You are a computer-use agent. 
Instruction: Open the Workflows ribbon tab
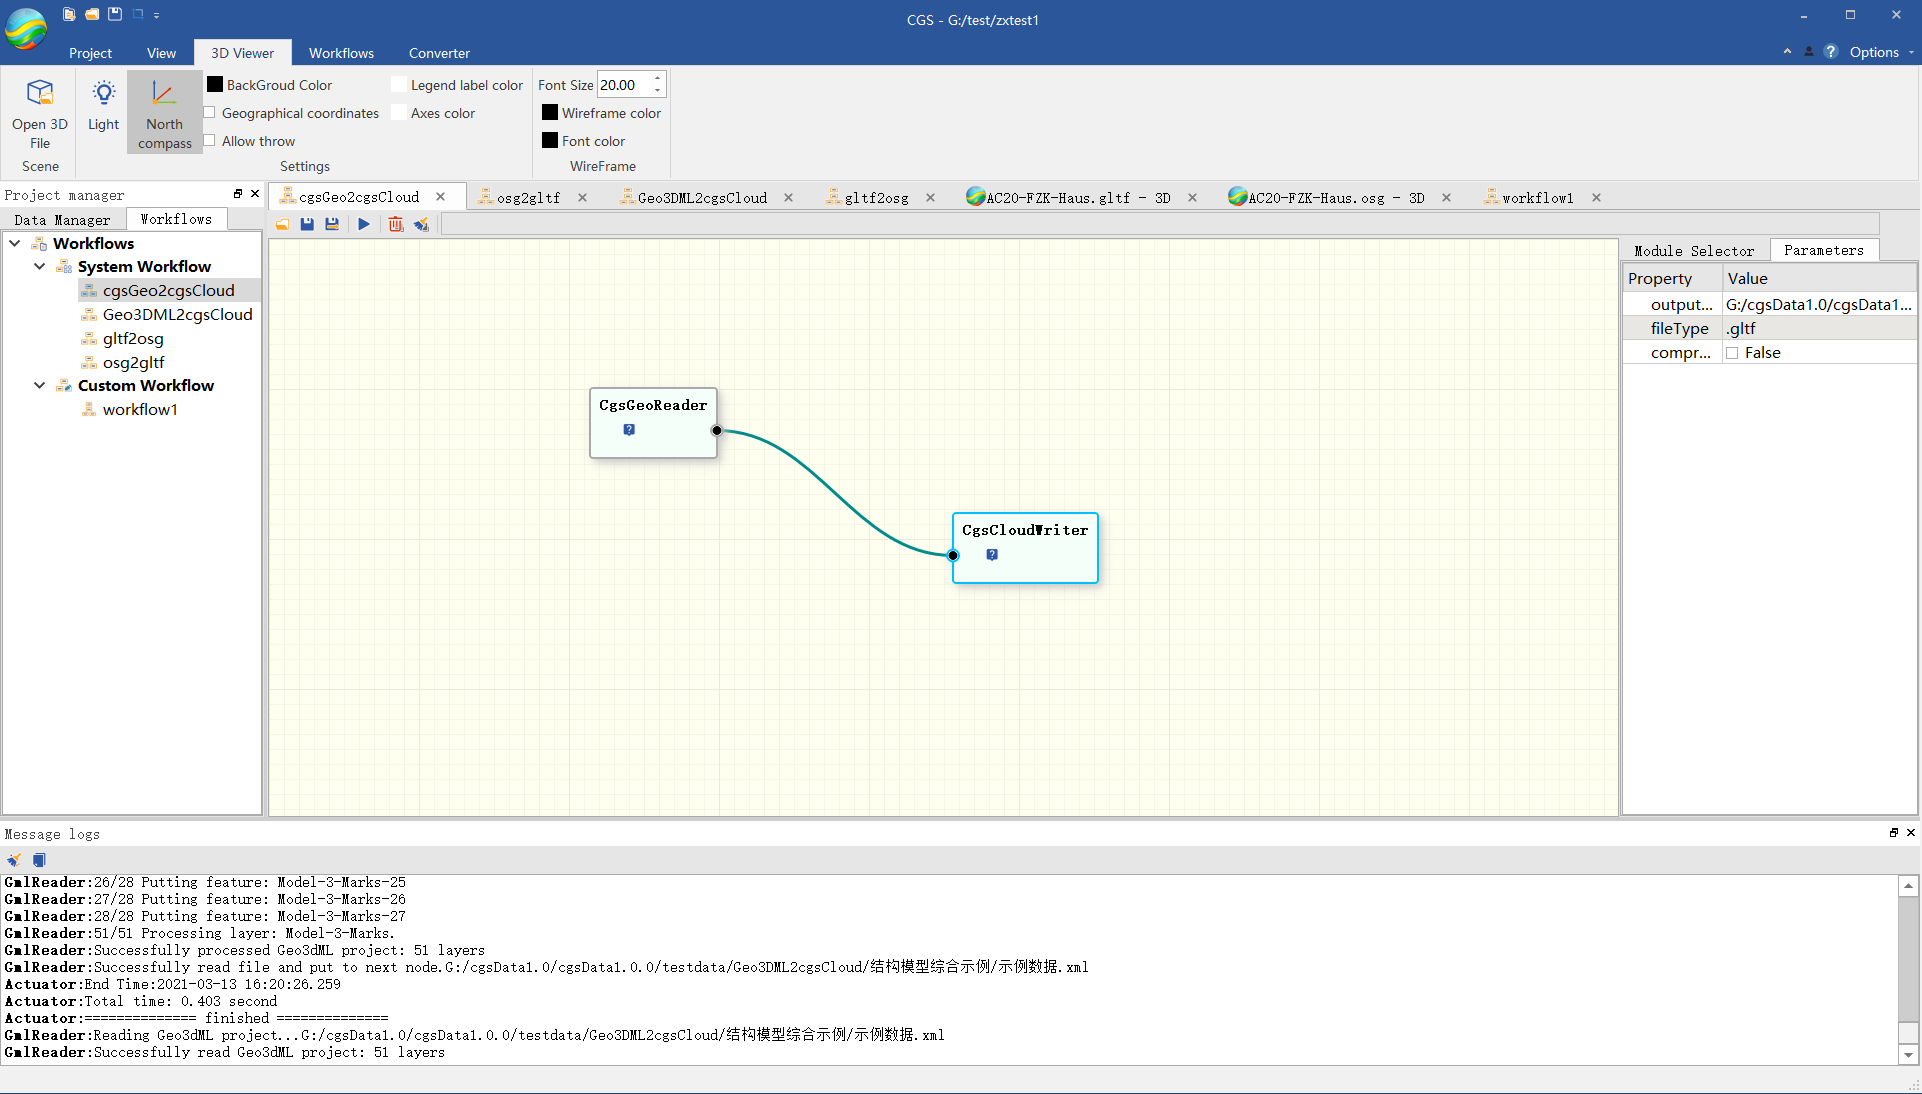tap(341, 53)
